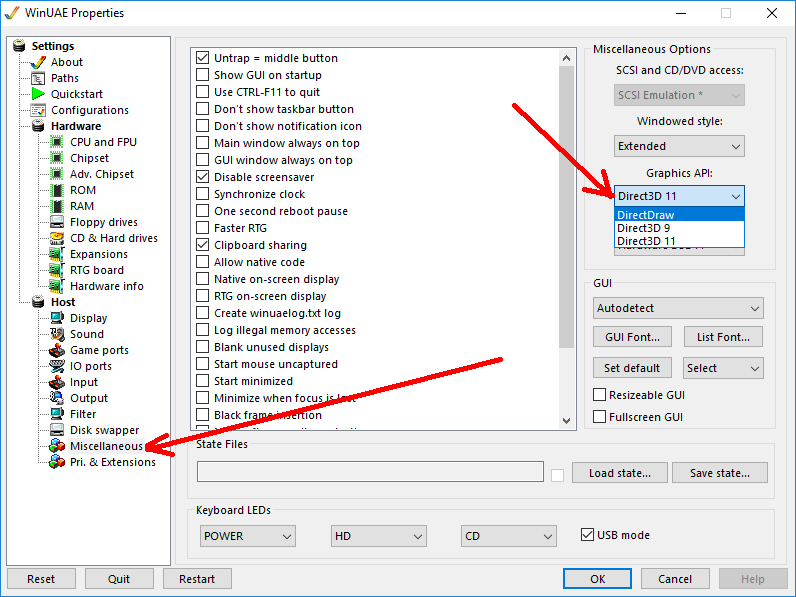Click the ROM chip icon
Screen dimensions: 796x597
(57, 190)
